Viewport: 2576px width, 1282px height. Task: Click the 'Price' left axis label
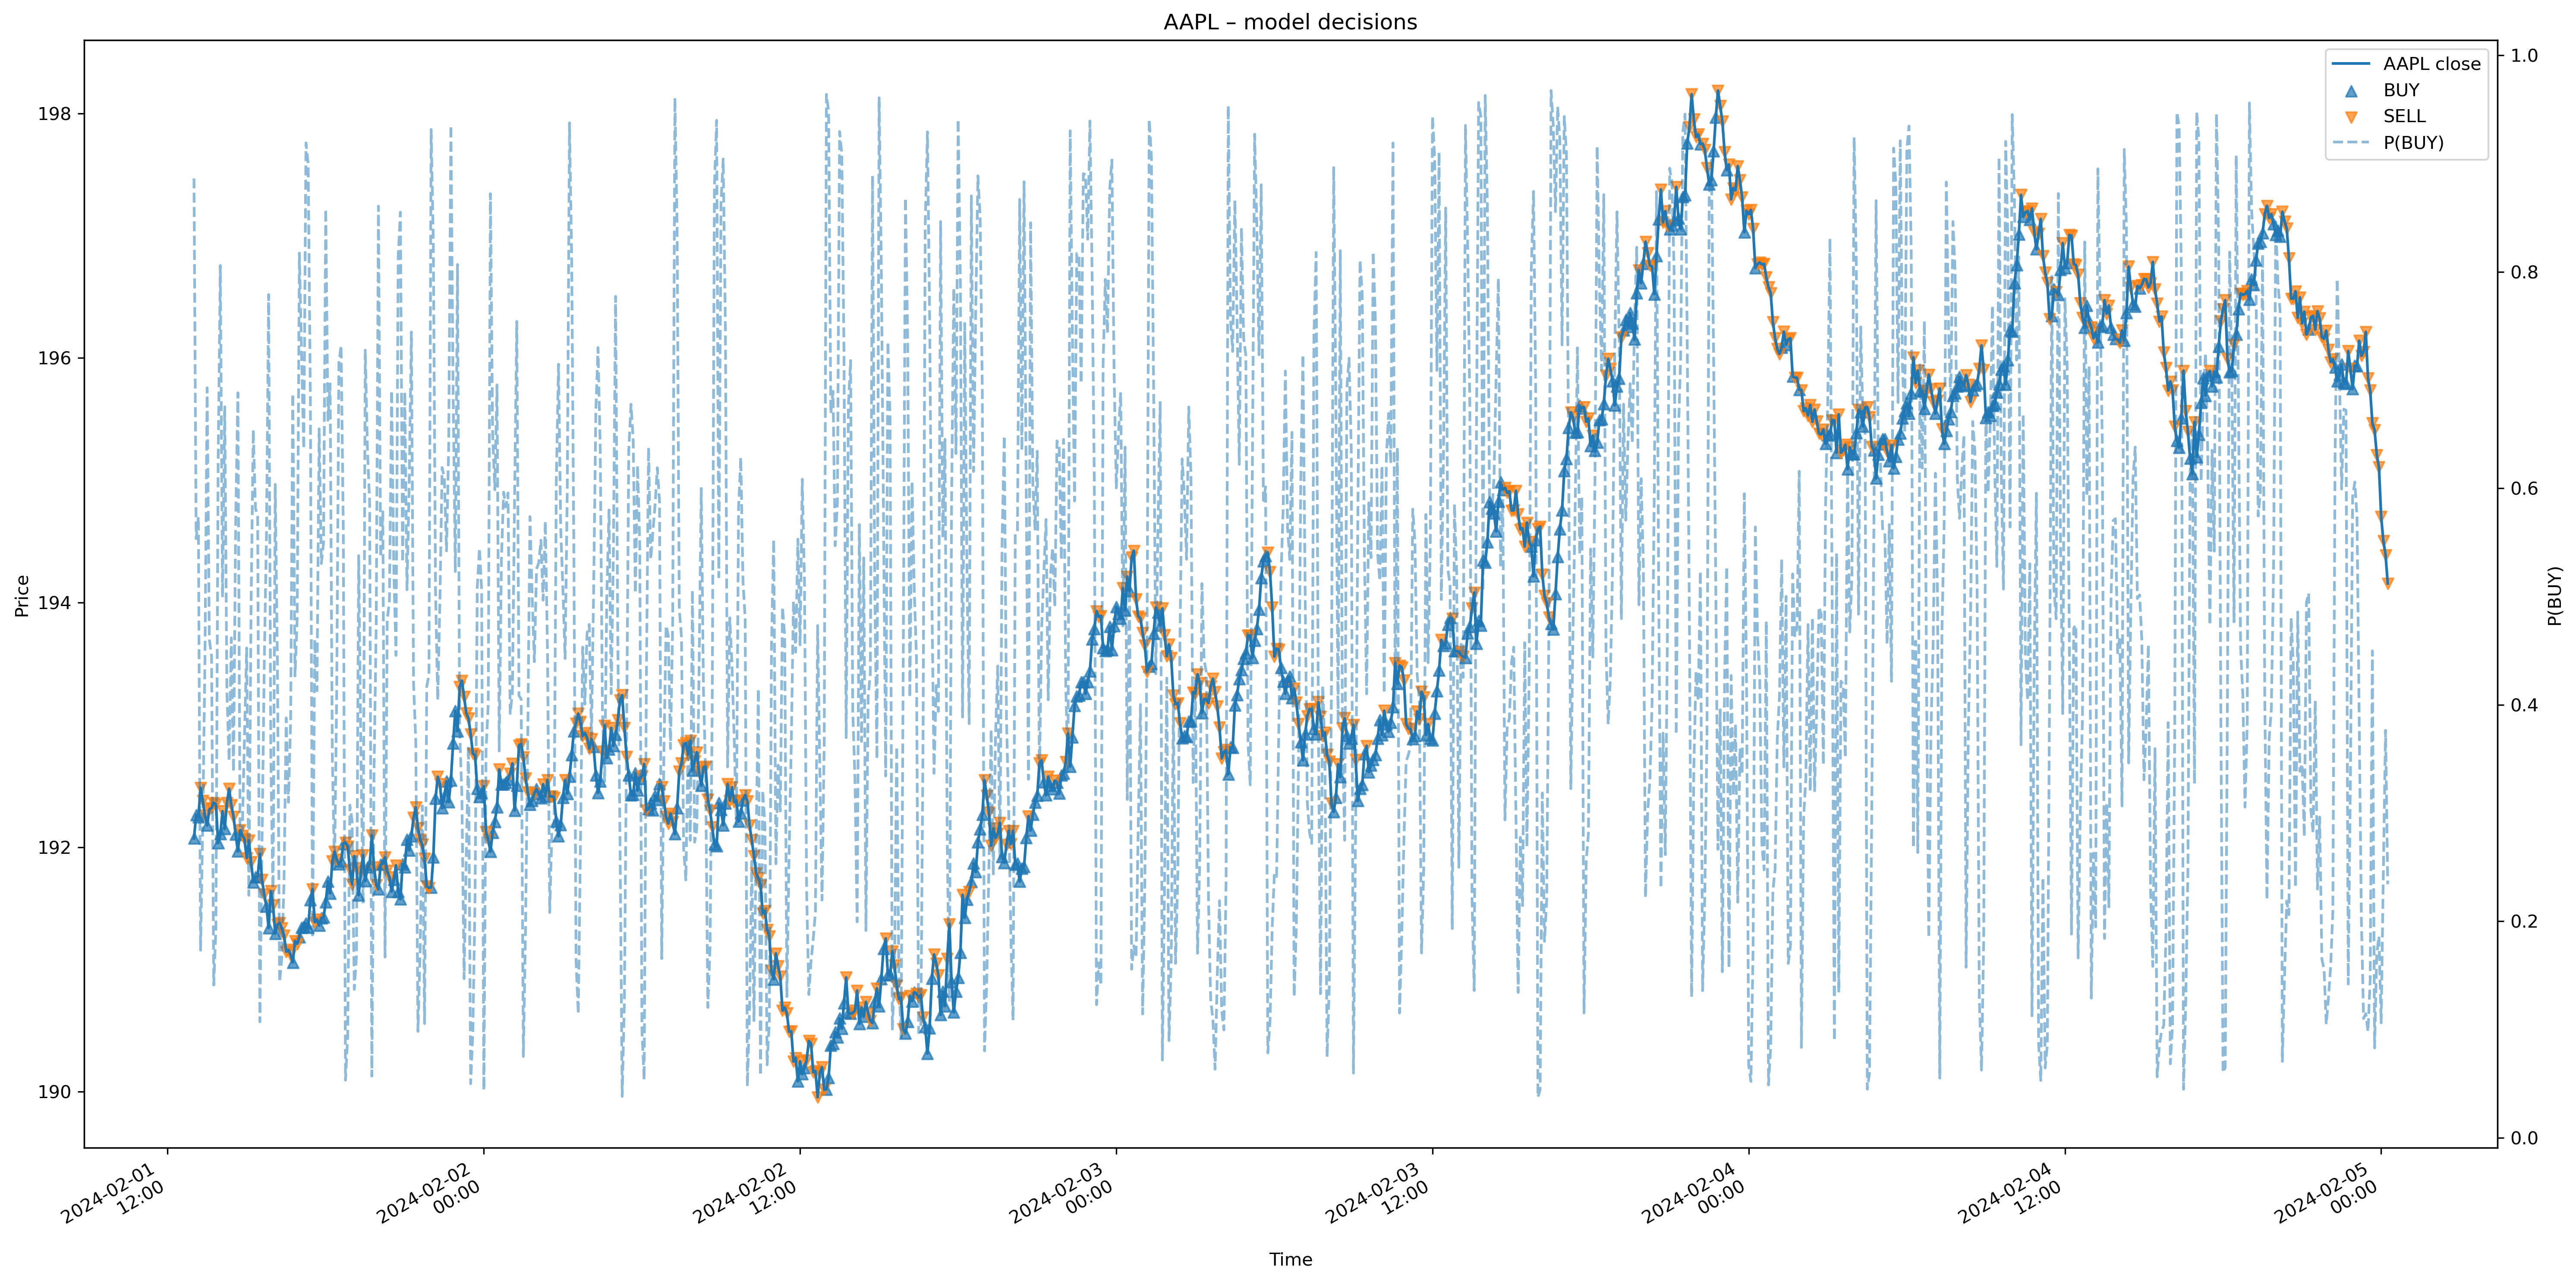click(22, 596)
